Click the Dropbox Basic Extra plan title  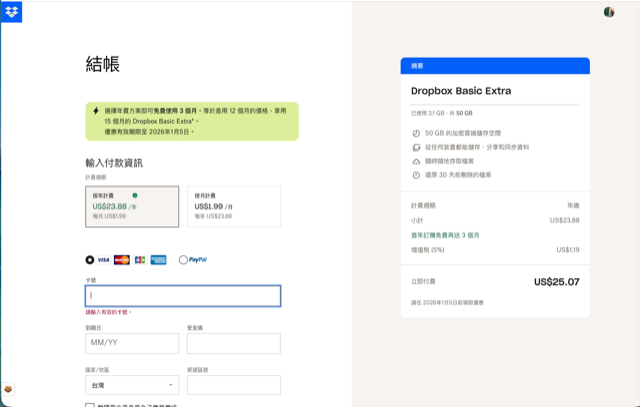click(x=461, y=91)
